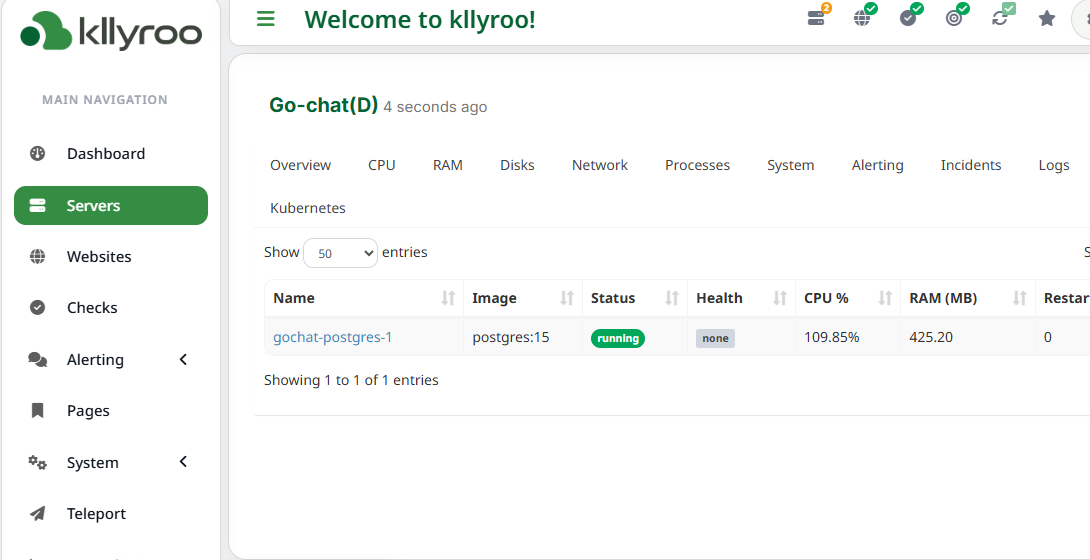1090x560 pixels.
Task: Click the Go-chat(D) server title
Action: (323, 106)
